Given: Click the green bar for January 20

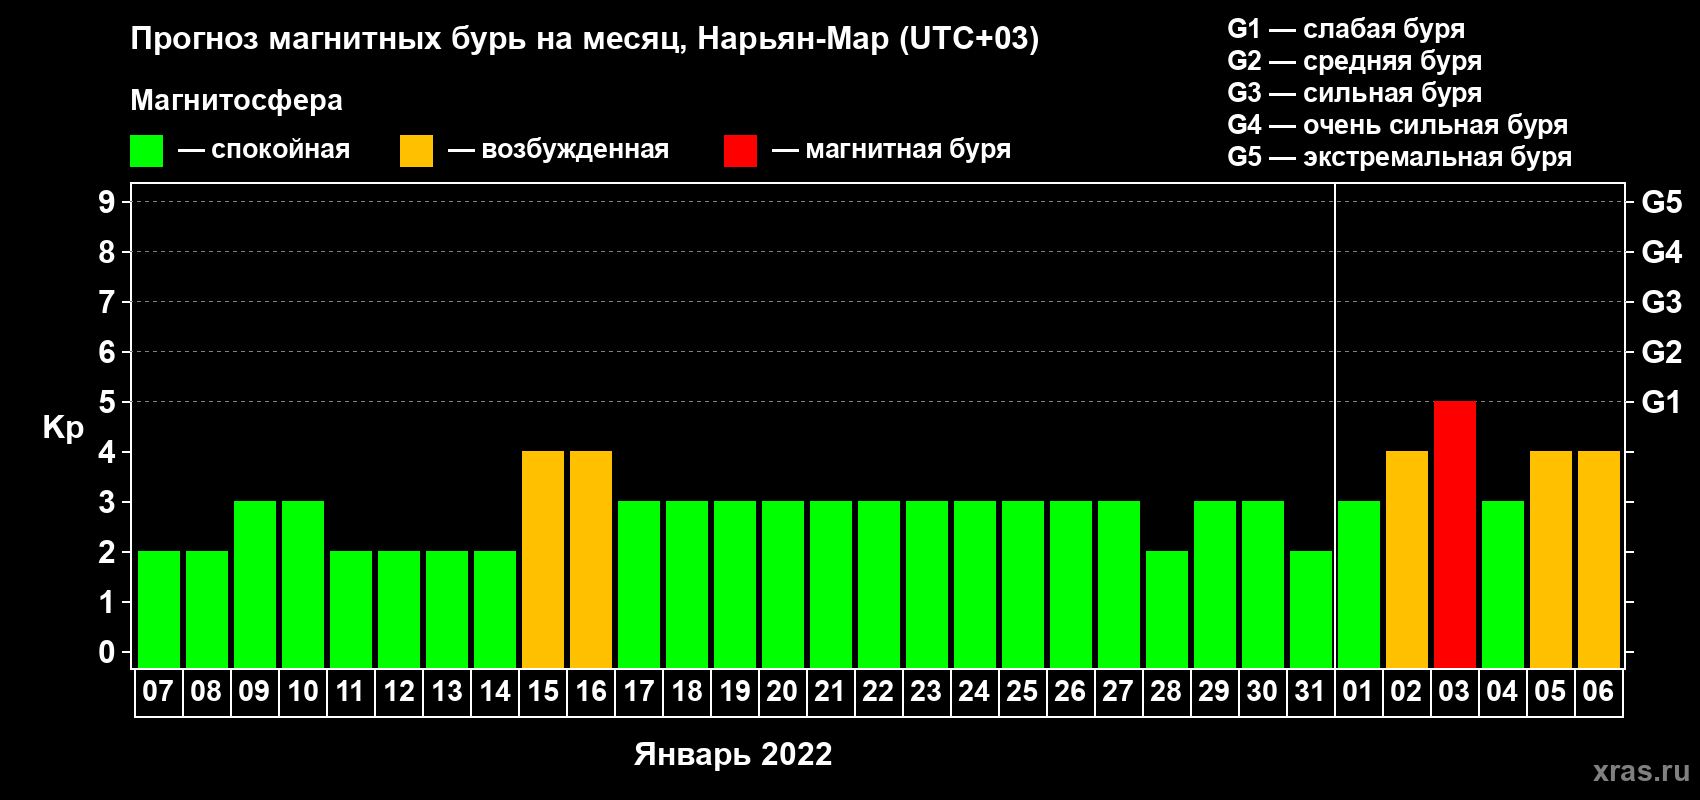Looking at the screenshot, I should pyautogui.click(x=783, y=584).
